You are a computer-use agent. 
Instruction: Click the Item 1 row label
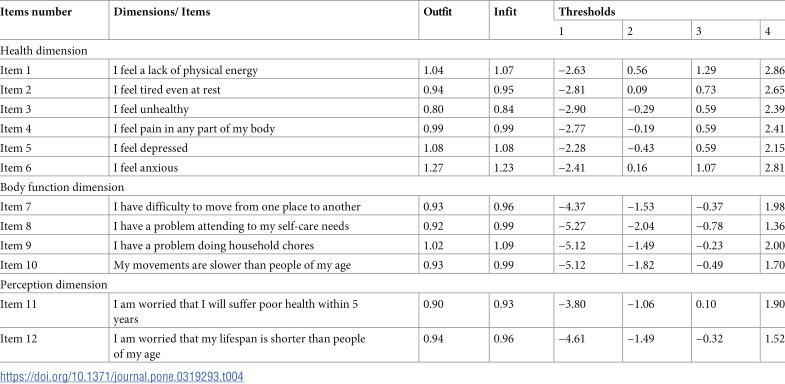click(19, 70)
